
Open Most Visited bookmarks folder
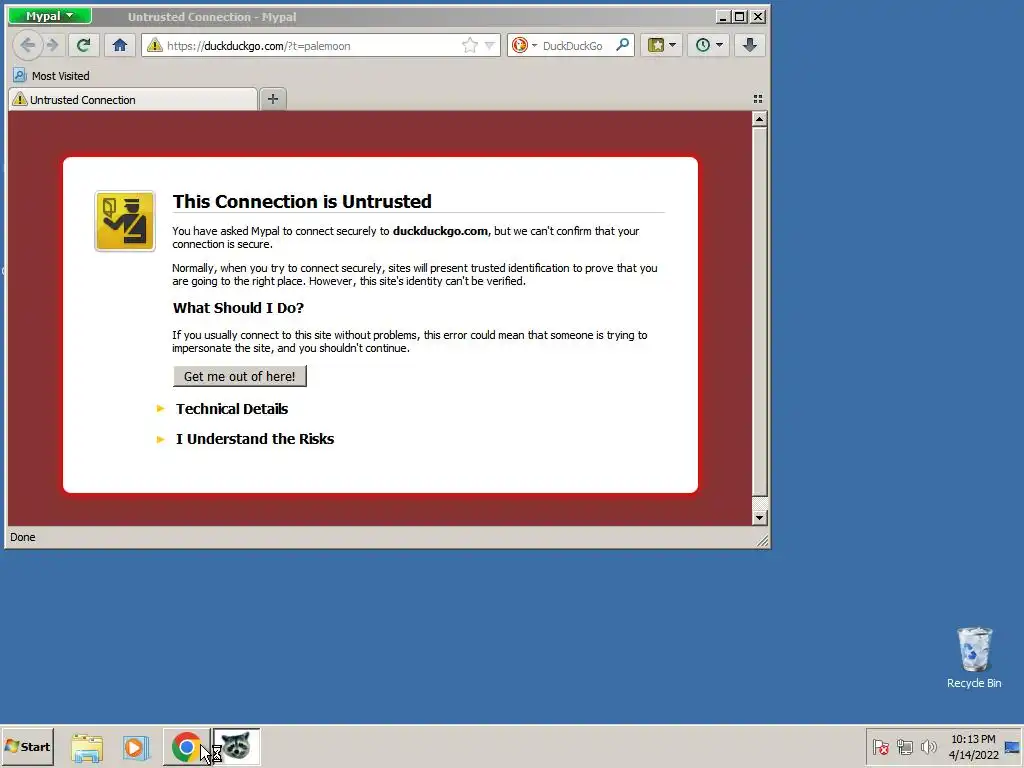coord(52,76)
